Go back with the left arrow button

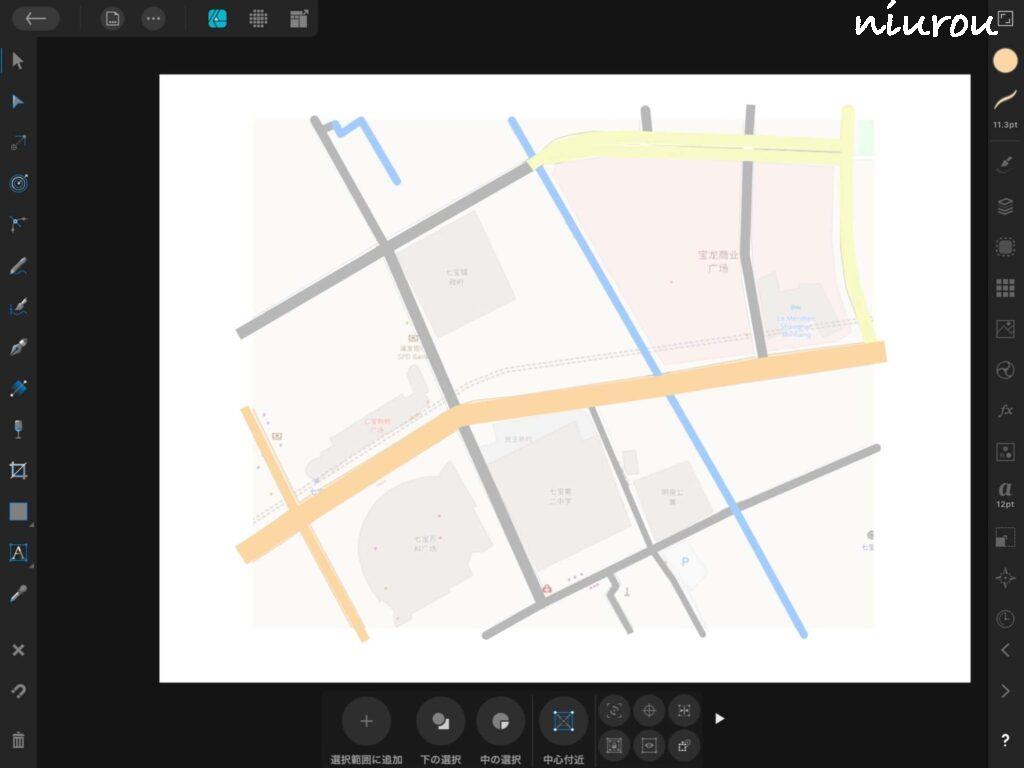(36, 18)
